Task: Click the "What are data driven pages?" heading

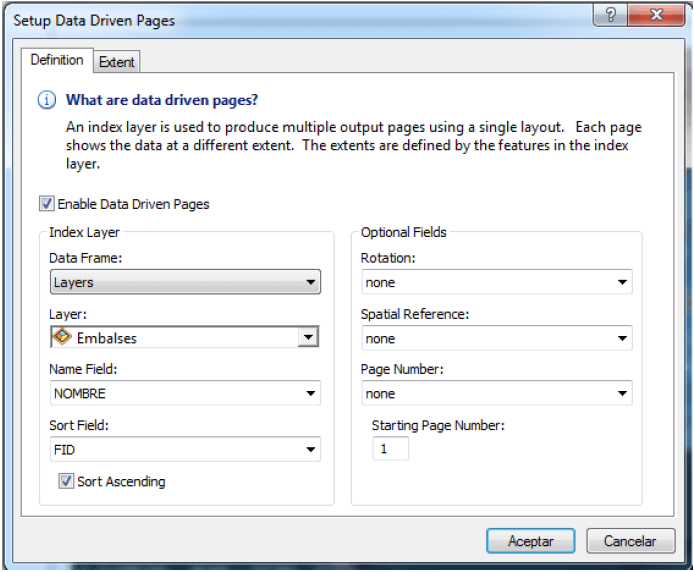Action: point(161,100)
